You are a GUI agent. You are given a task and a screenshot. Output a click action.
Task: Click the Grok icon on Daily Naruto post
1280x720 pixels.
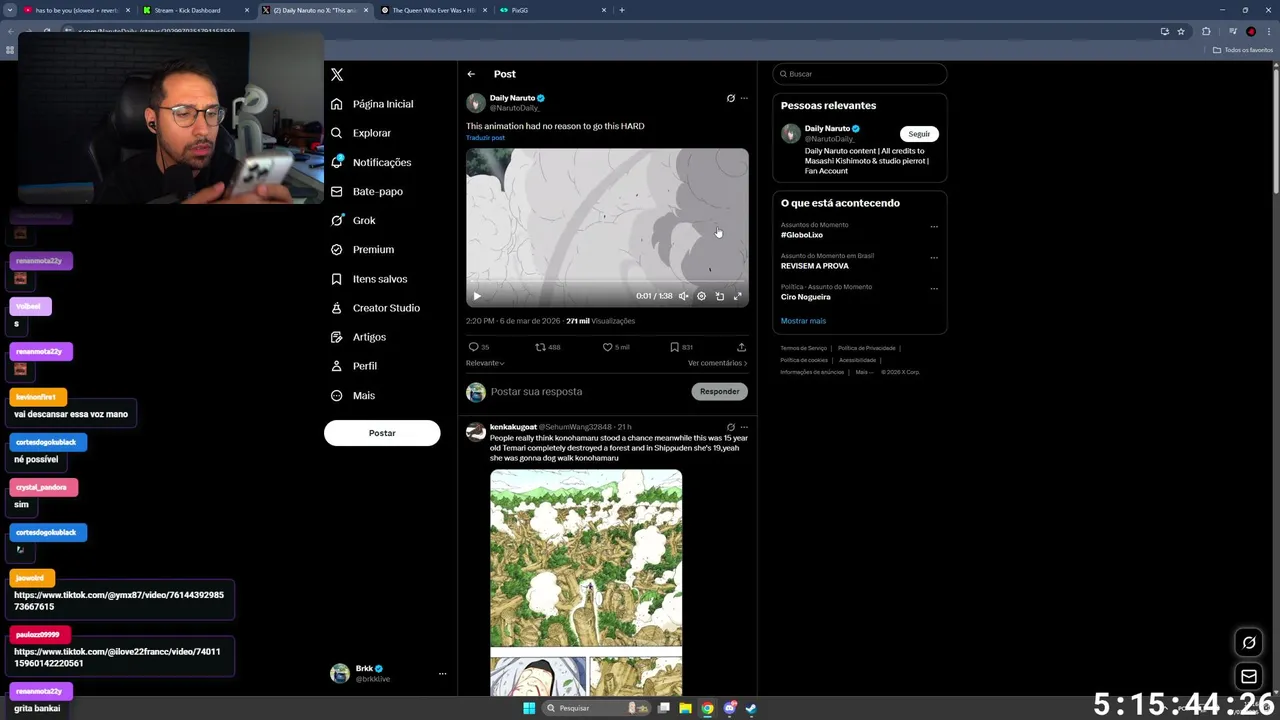point(730,98)
